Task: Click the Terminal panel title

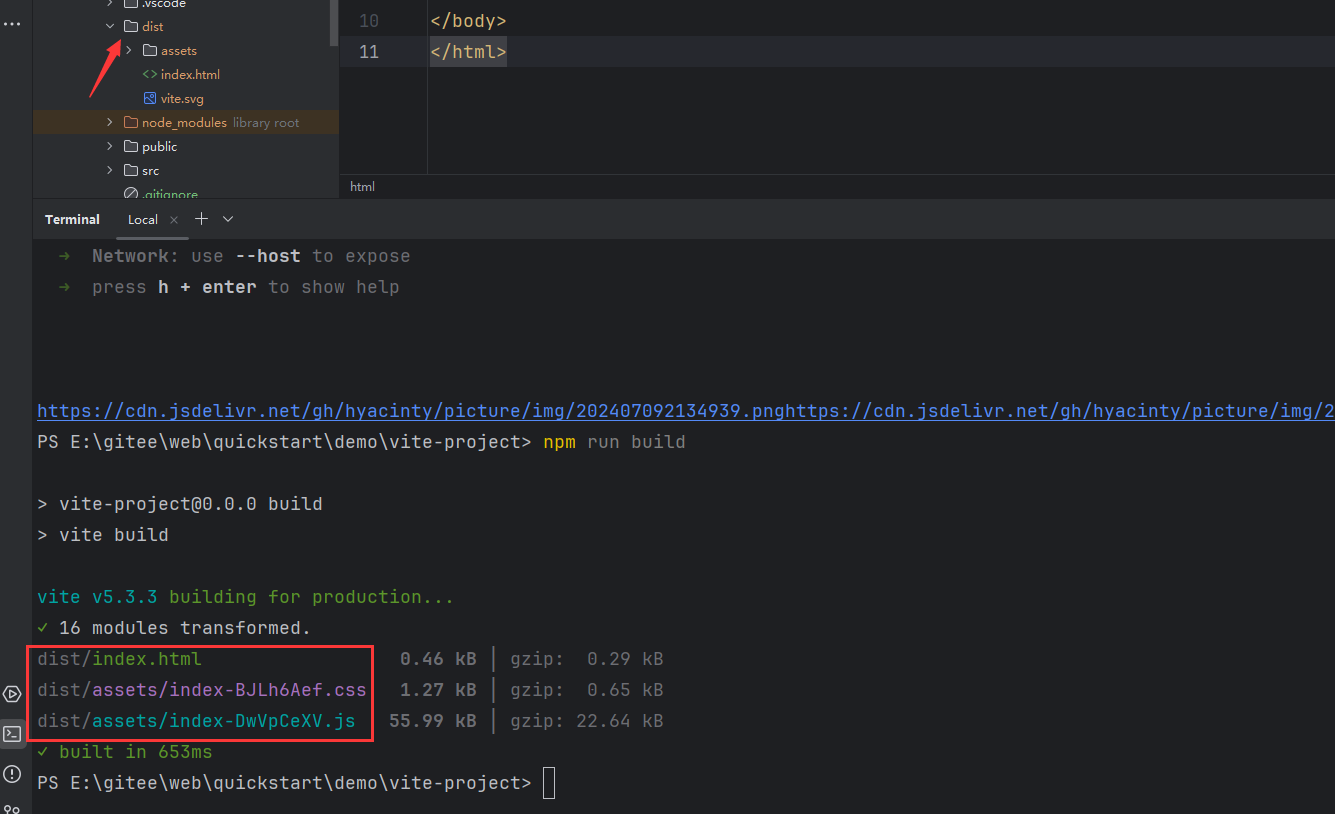Action: coord(72,219)
